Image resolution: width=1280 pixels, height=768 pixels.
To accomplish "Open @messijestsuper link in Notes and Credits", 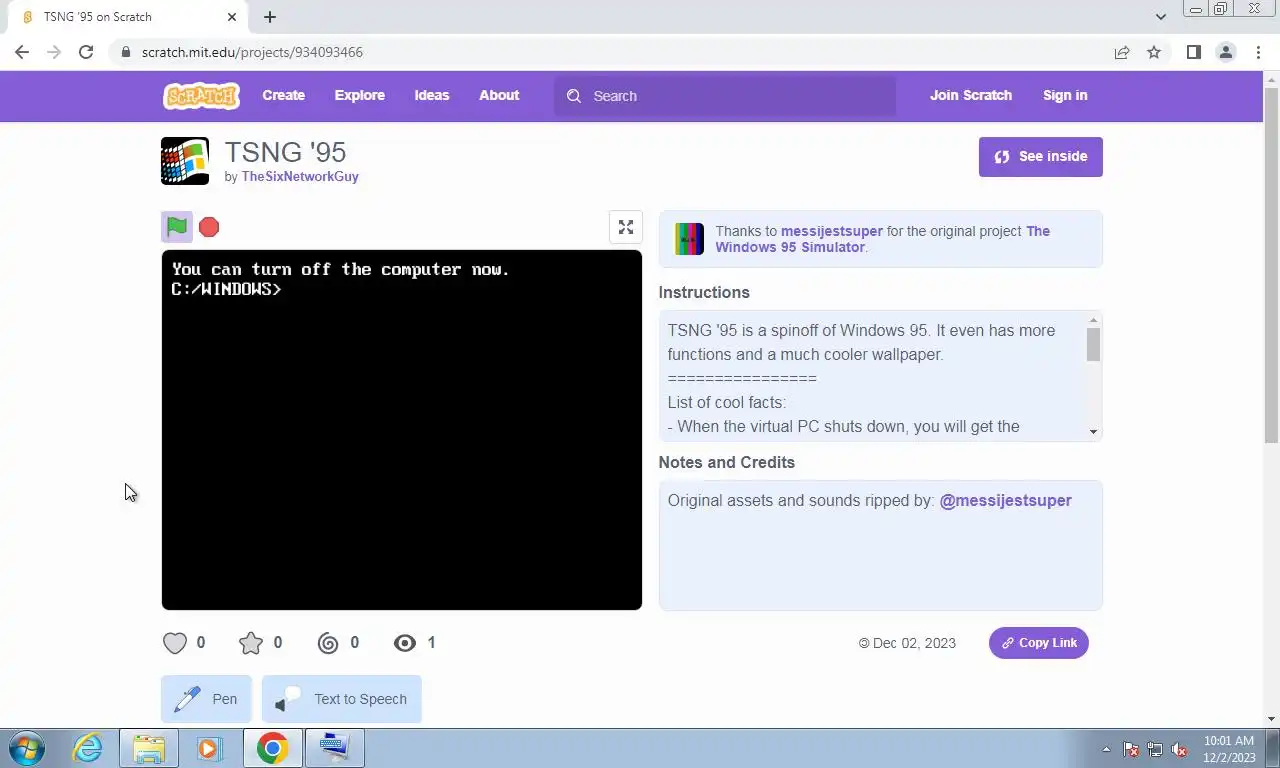I will pyautogui.click(x=1005, y=500).
